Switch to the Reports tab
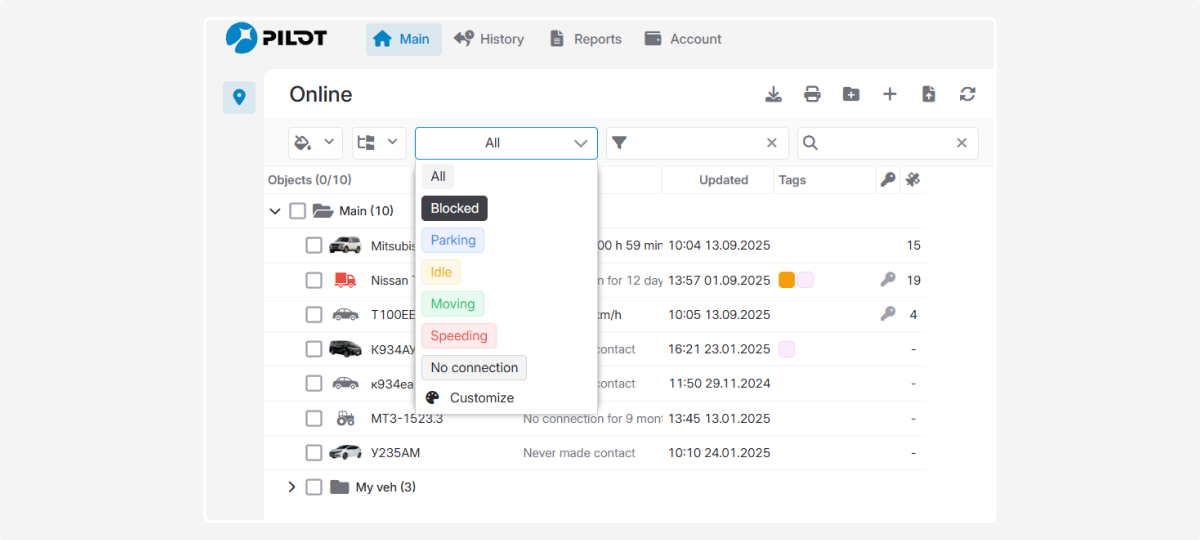 click(585, 39)
